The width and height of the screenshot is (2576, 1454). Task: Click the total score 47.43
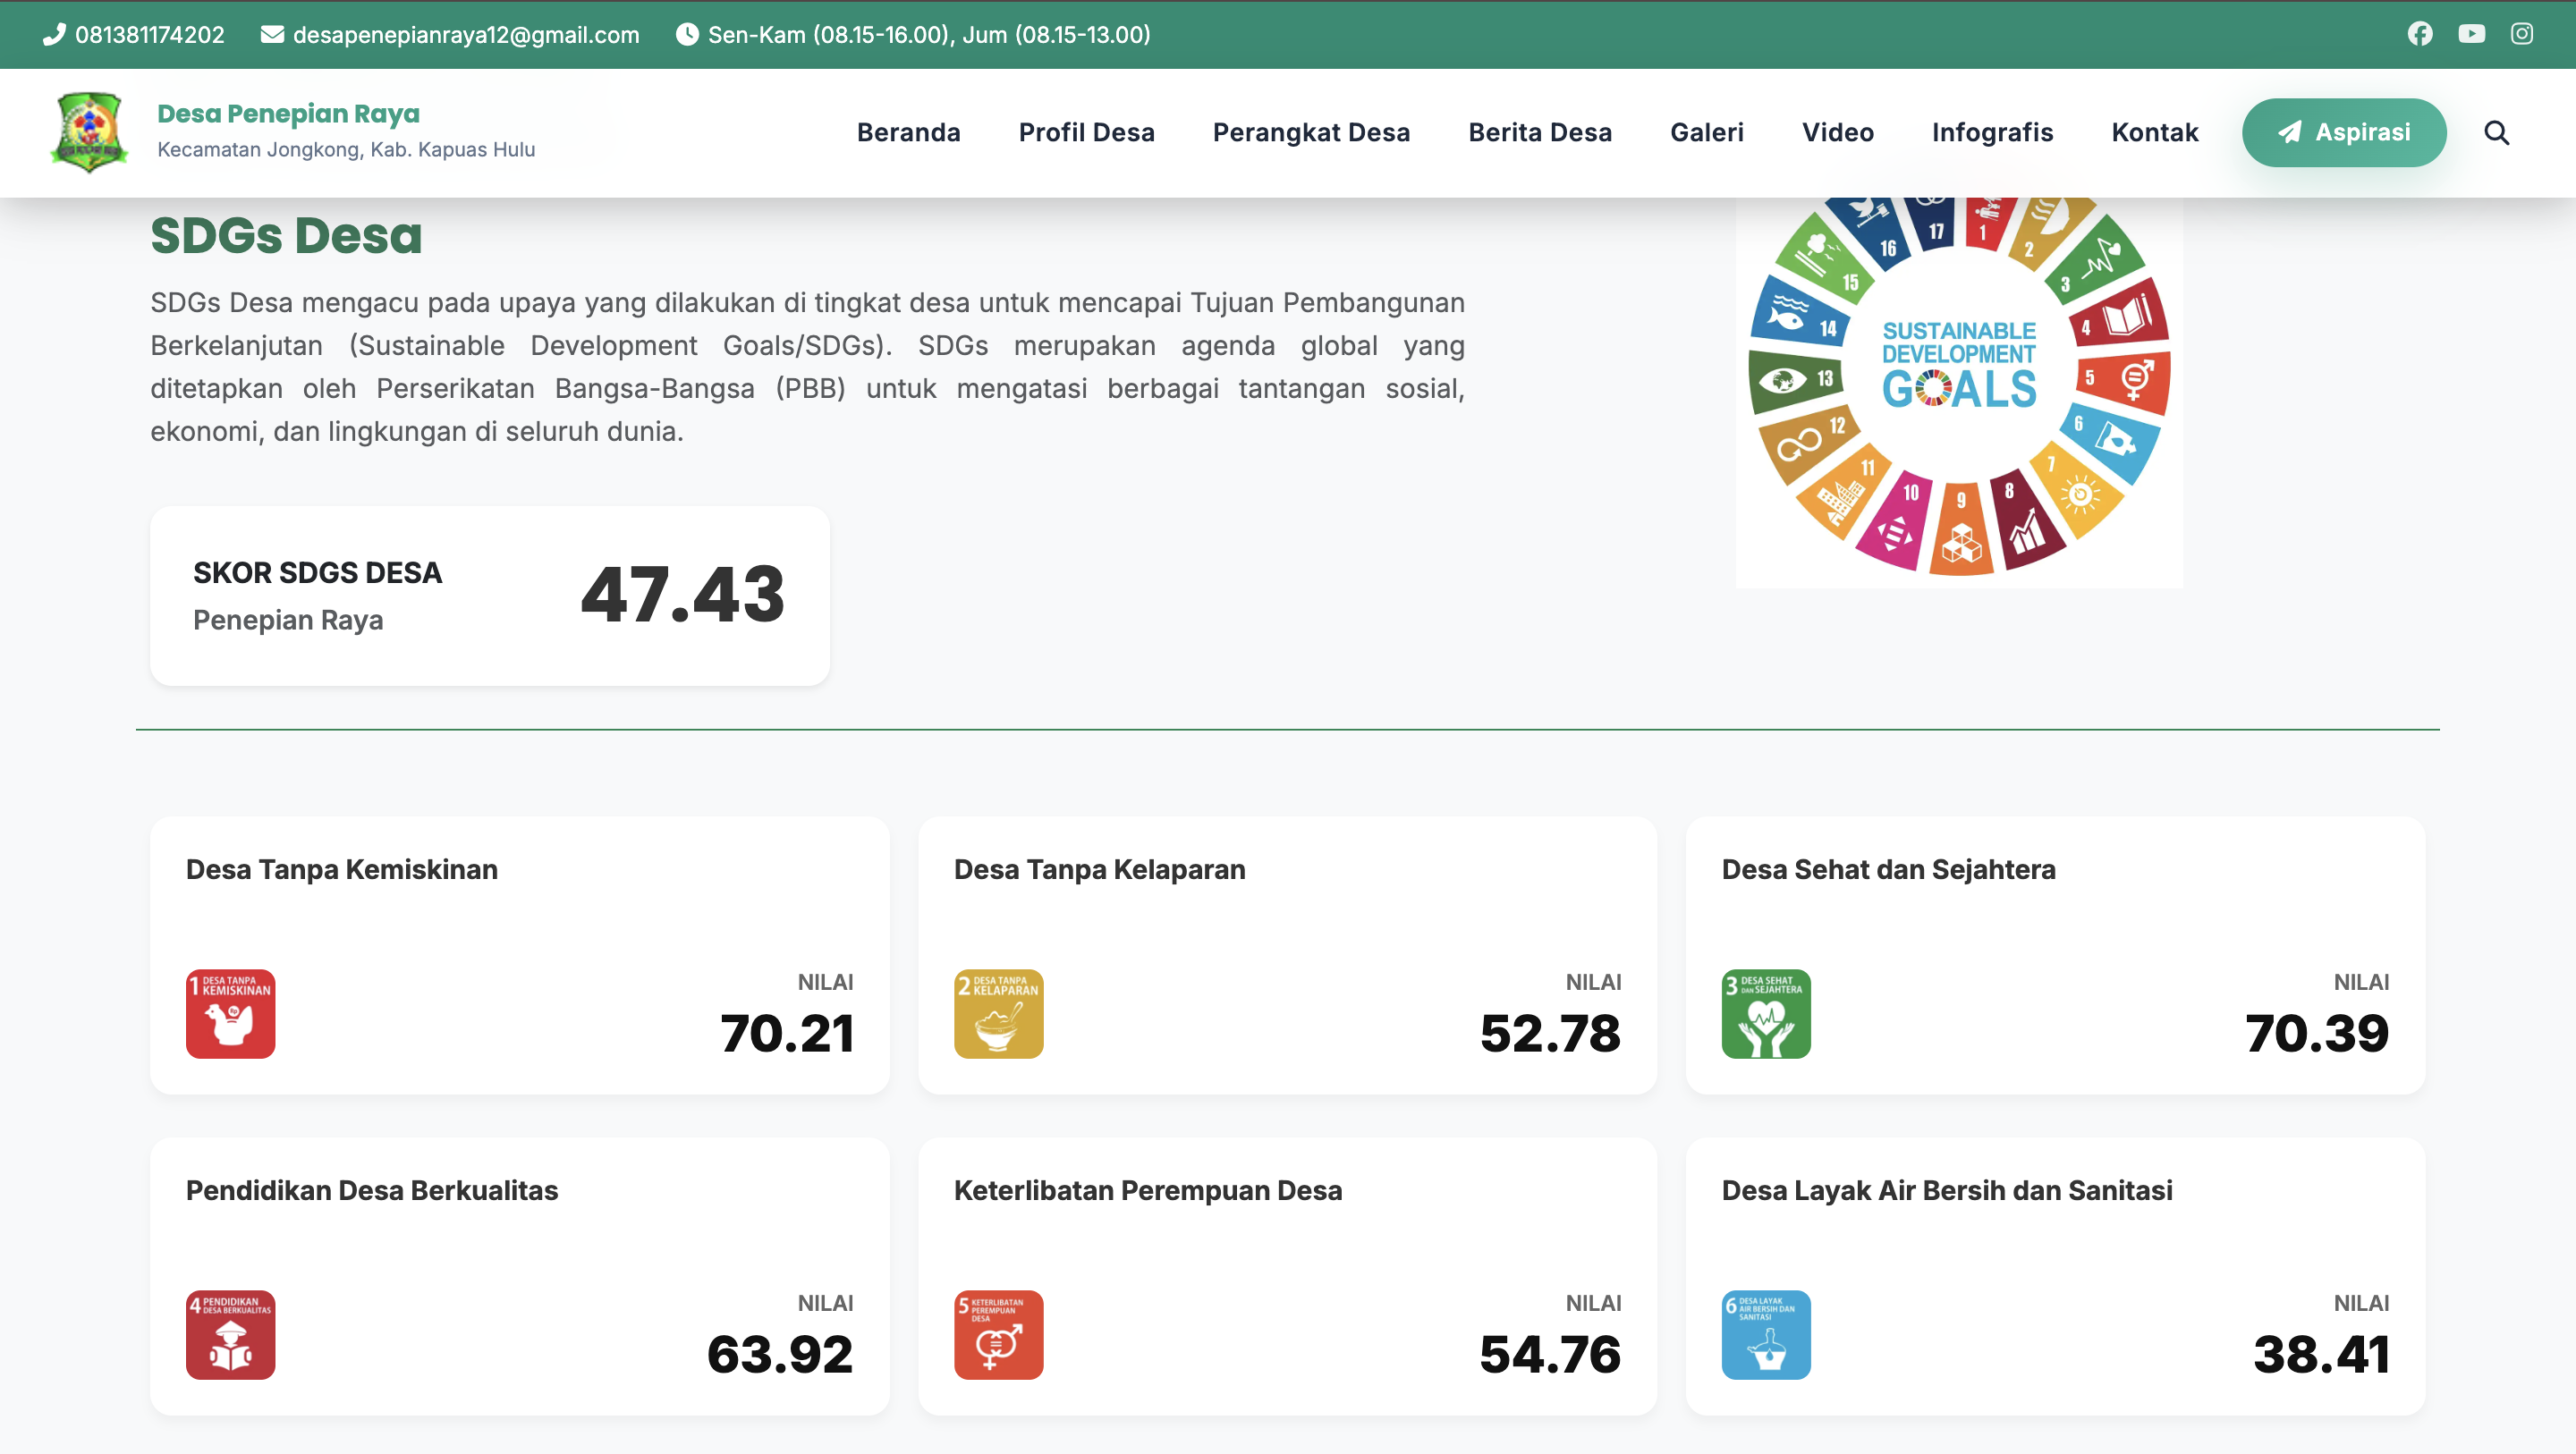(x=682, y=594)
